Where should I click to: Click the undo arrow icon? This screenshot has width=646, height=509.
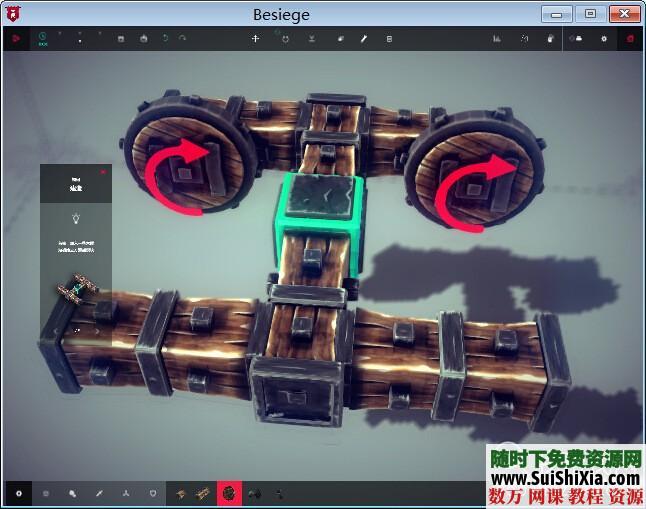point(165,38)
